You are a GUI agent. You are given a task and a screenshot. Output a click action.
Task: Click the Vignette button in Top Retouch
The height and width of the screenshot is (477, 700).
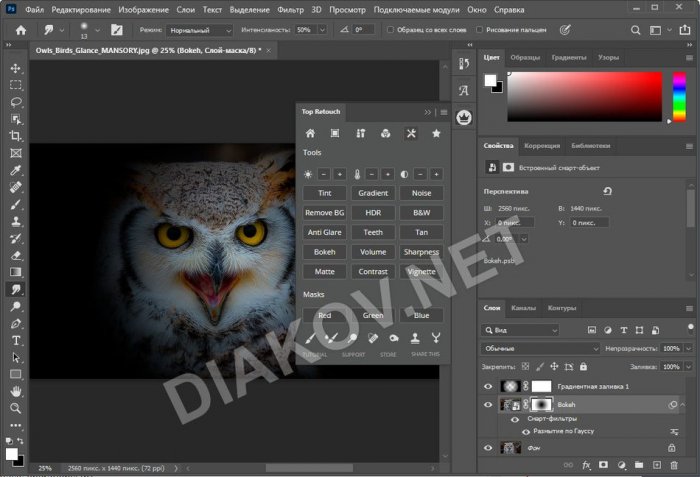(422, 271)
